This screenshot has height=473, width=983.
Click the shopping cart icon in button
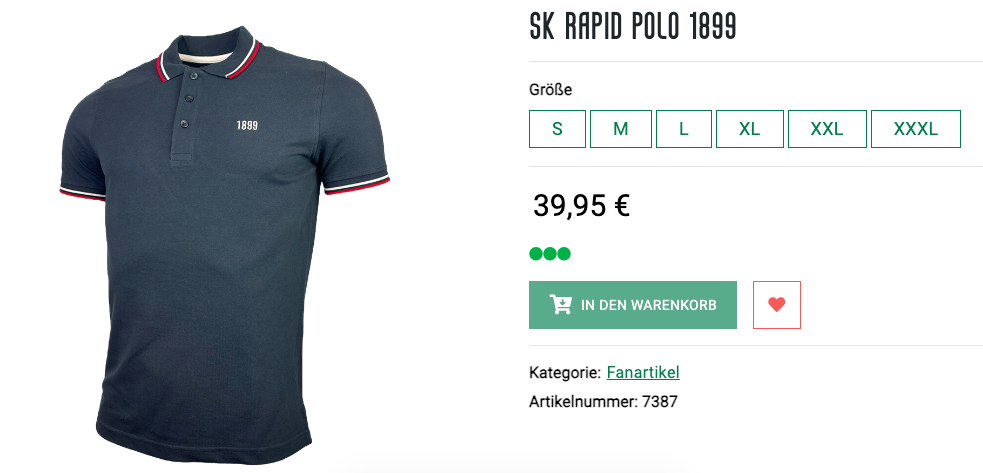click(x=560, y=305)
